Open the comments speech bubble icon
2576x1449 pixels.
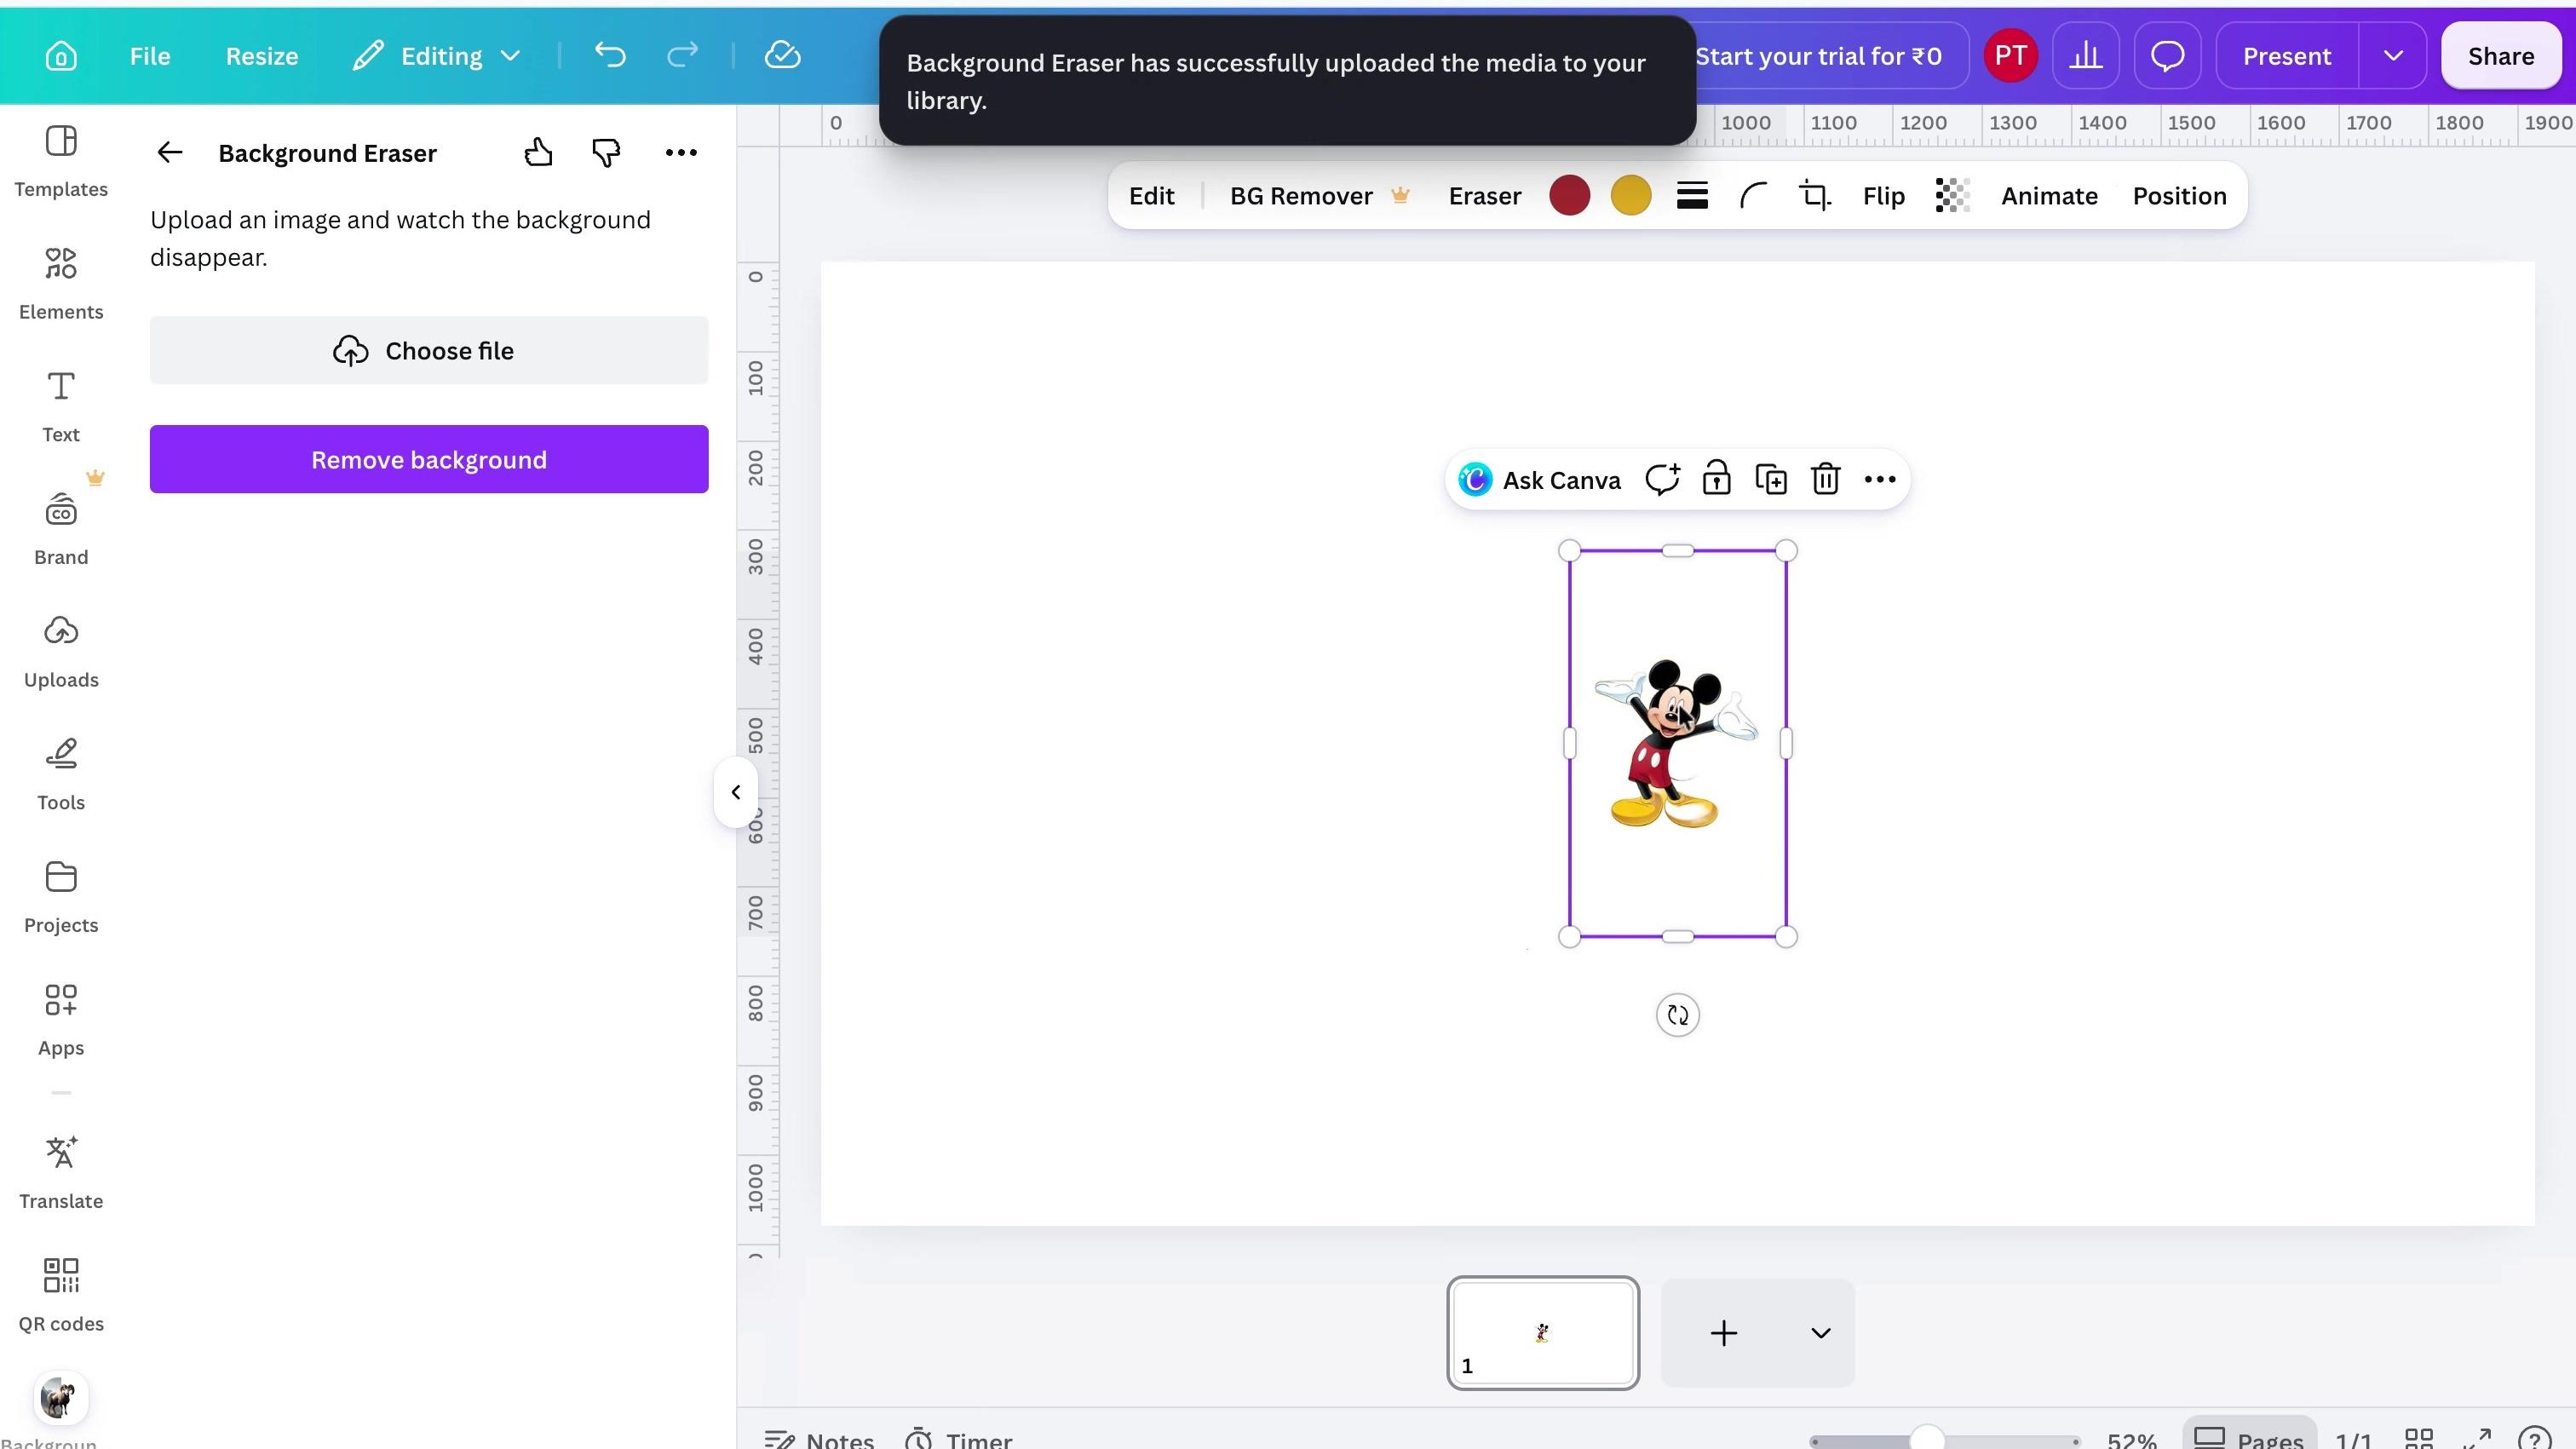click(x=2167, y=56)
